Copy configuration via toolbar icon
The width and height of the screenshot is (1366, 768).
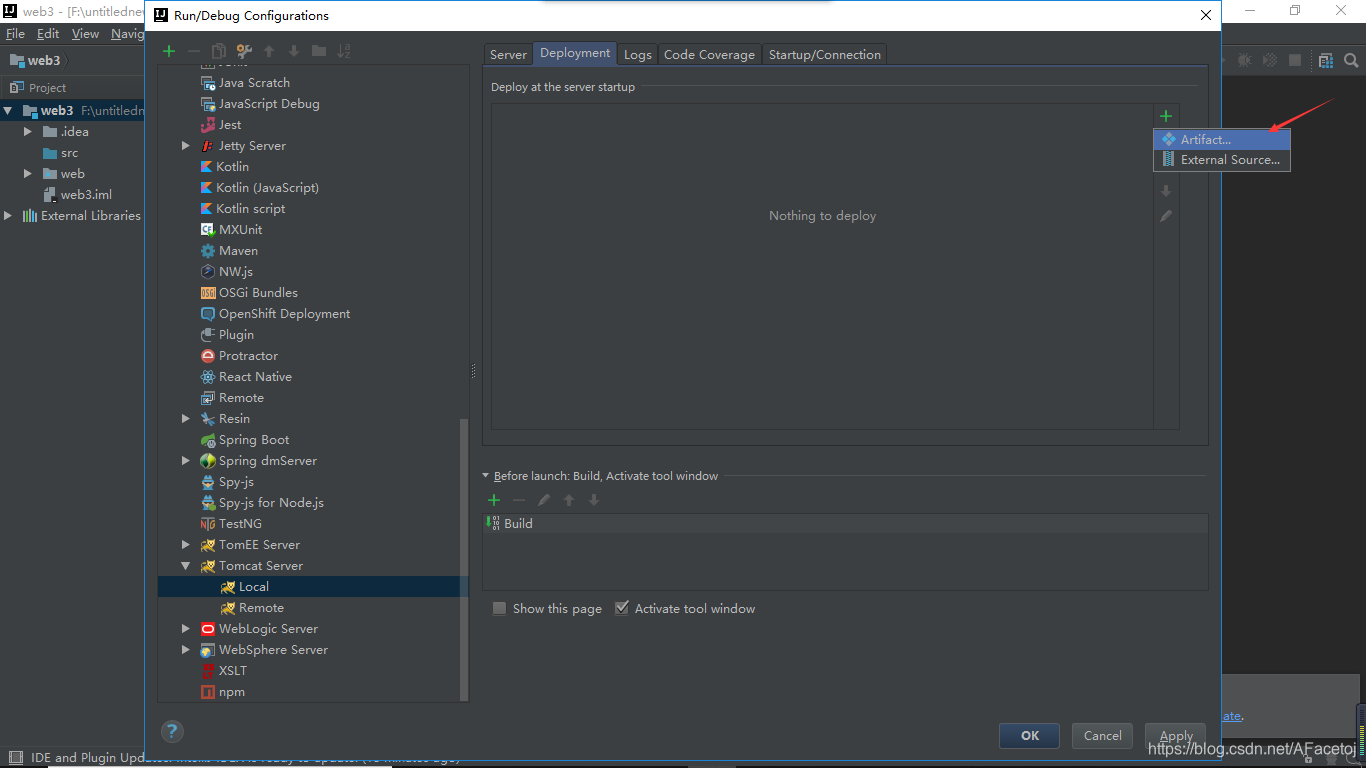(x=218, y=51)
